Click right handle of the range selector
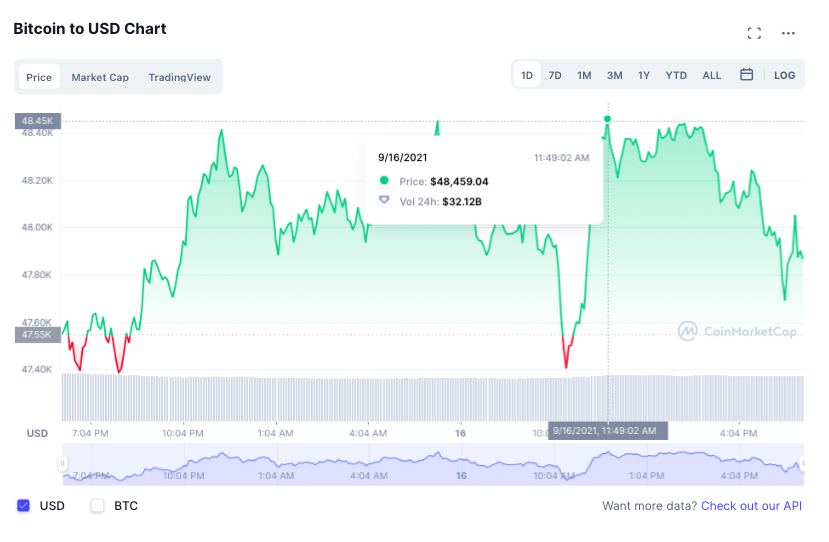 click(x=801, y=465)
